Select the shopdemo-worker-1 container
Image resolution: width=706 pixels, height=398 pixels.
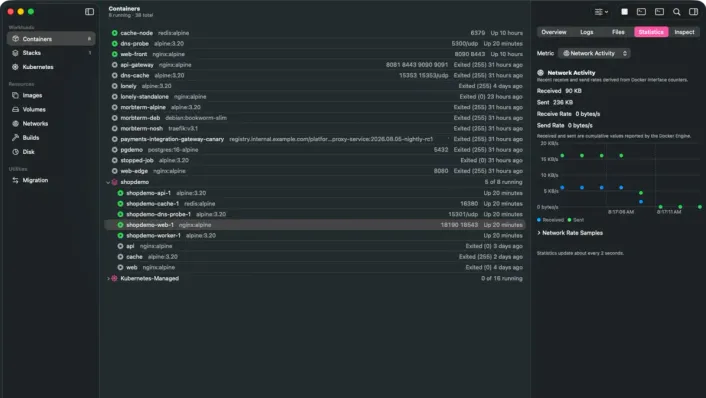tap(315, 235)
